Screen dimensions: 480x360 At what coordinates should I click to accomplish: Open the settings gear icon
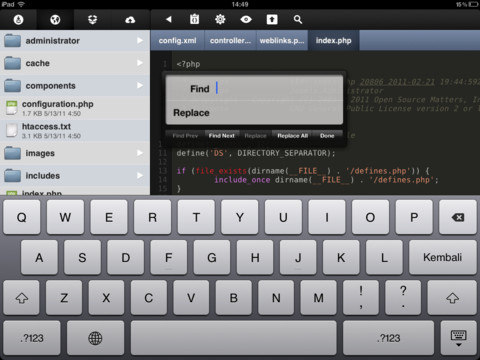(x=220, y=19)
